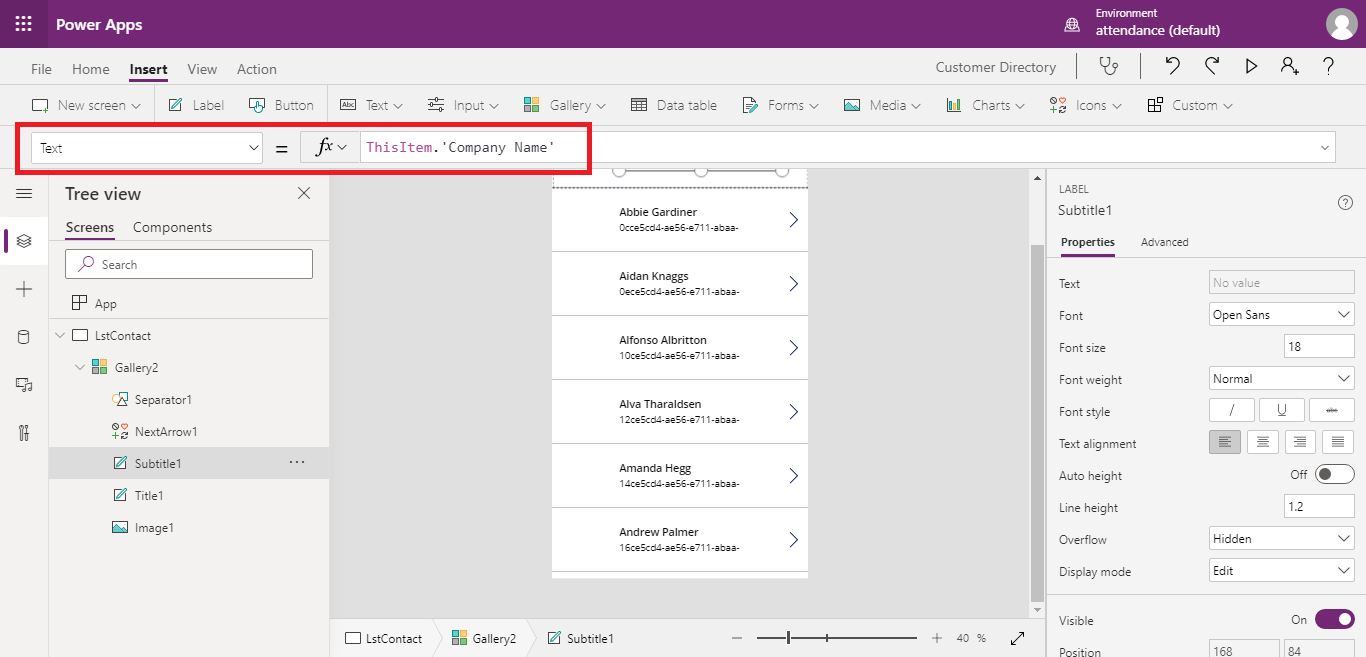This screenshot has height=657, width=1366.
Task: Click the Font size field
Action: 1319,346
